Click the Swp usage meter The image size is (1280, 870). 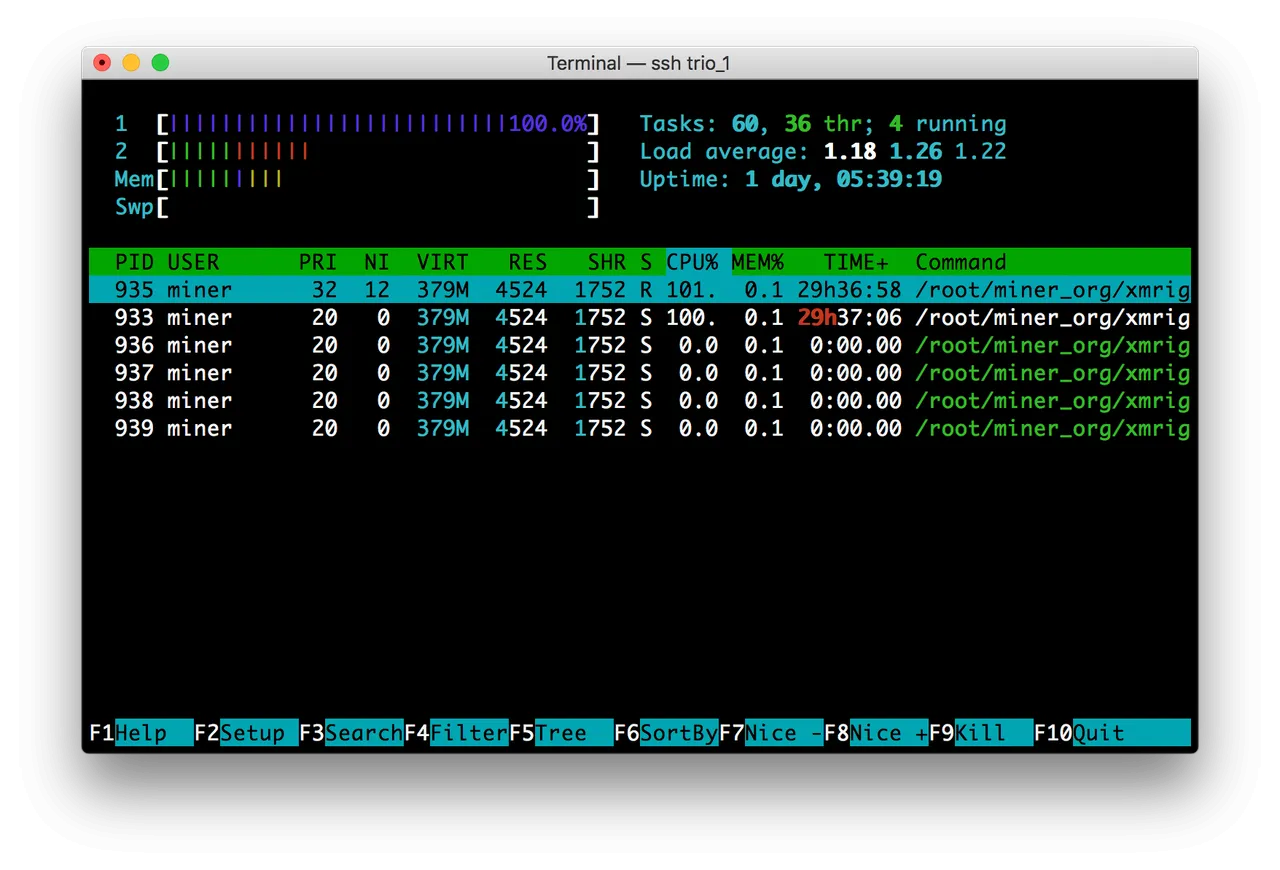pos(378,207)
